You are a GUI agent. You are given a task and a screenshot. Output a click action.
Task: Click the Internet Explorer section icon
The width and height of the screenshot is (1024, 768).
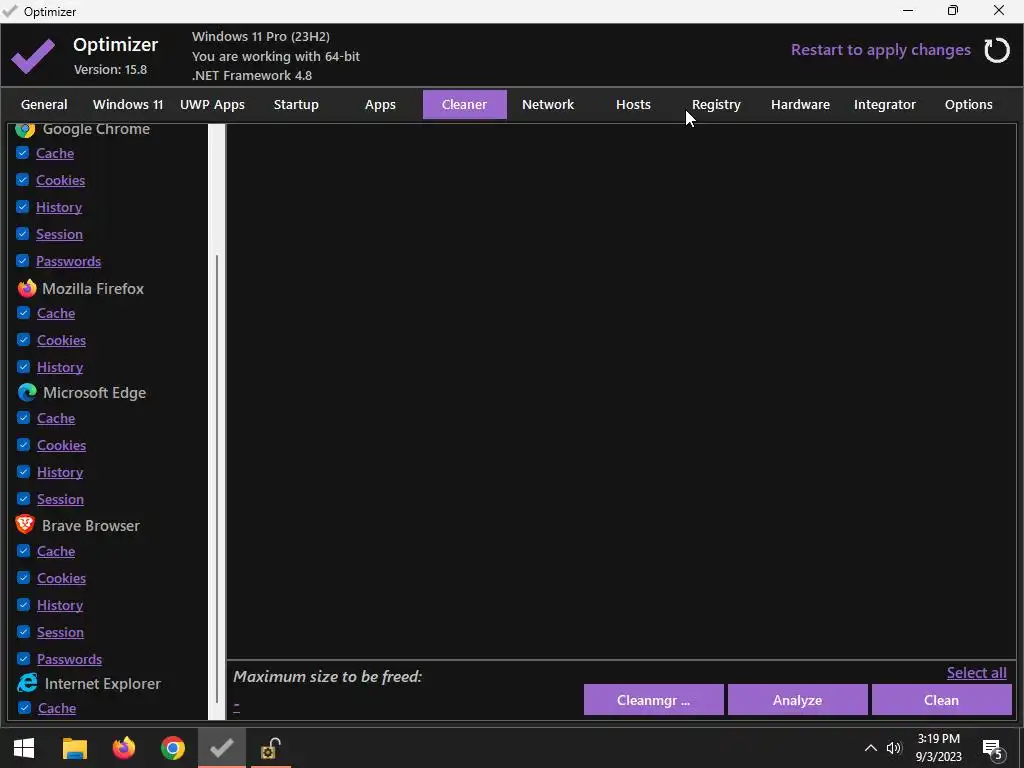pos(27,683)
